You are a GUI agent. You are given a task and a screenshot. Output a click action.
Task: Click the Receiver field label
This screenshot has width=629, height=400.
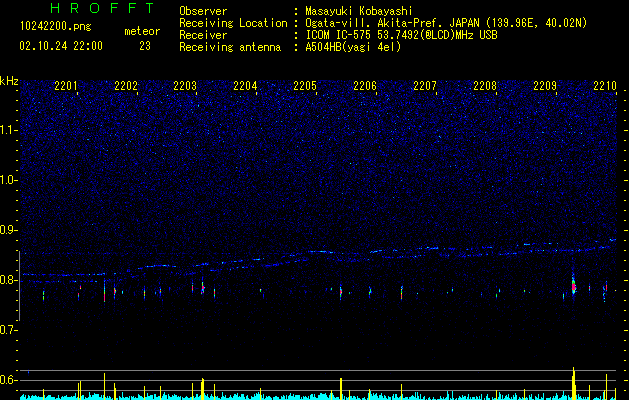point(203,35)
